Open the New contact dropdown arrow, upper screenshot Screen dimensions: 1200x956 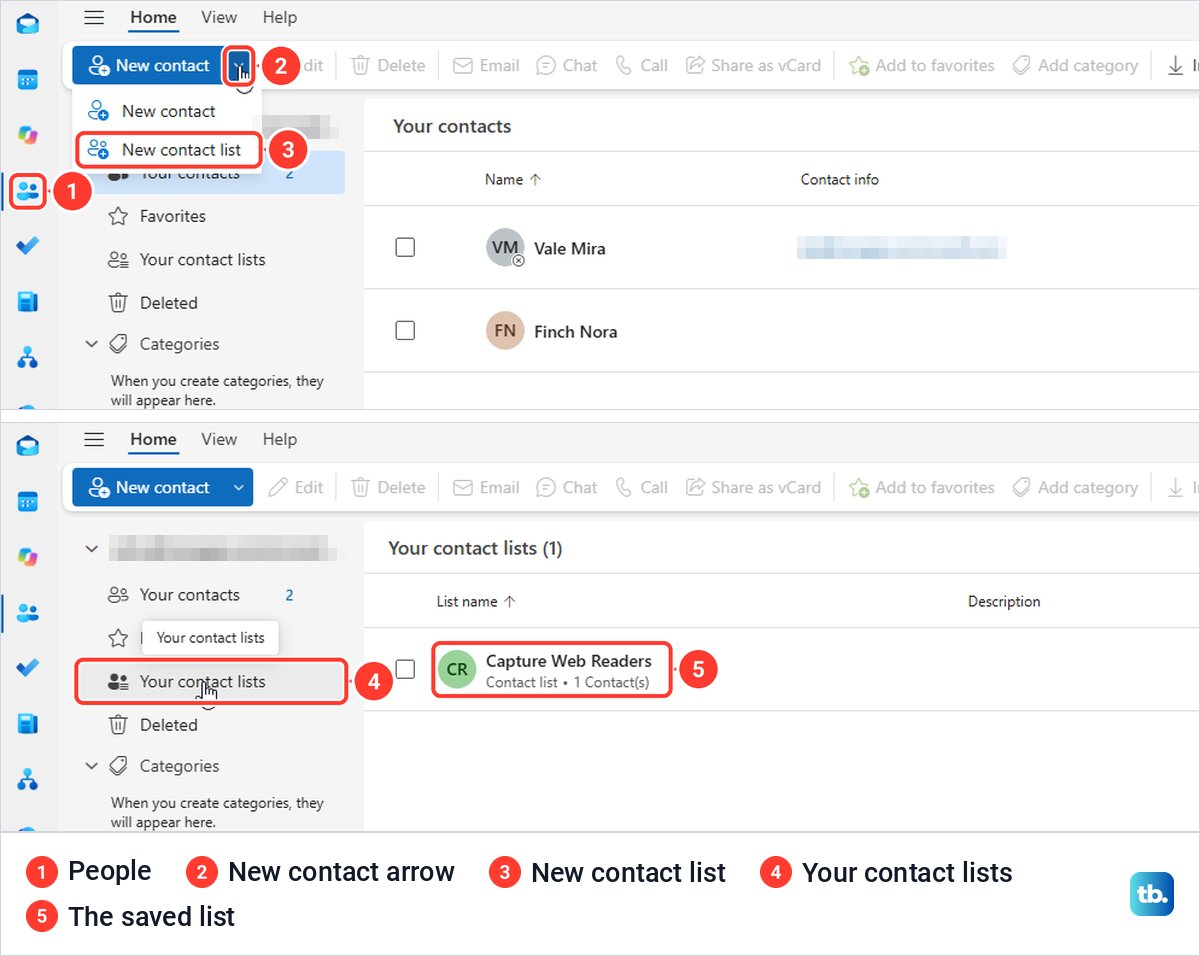coord(238,65)
